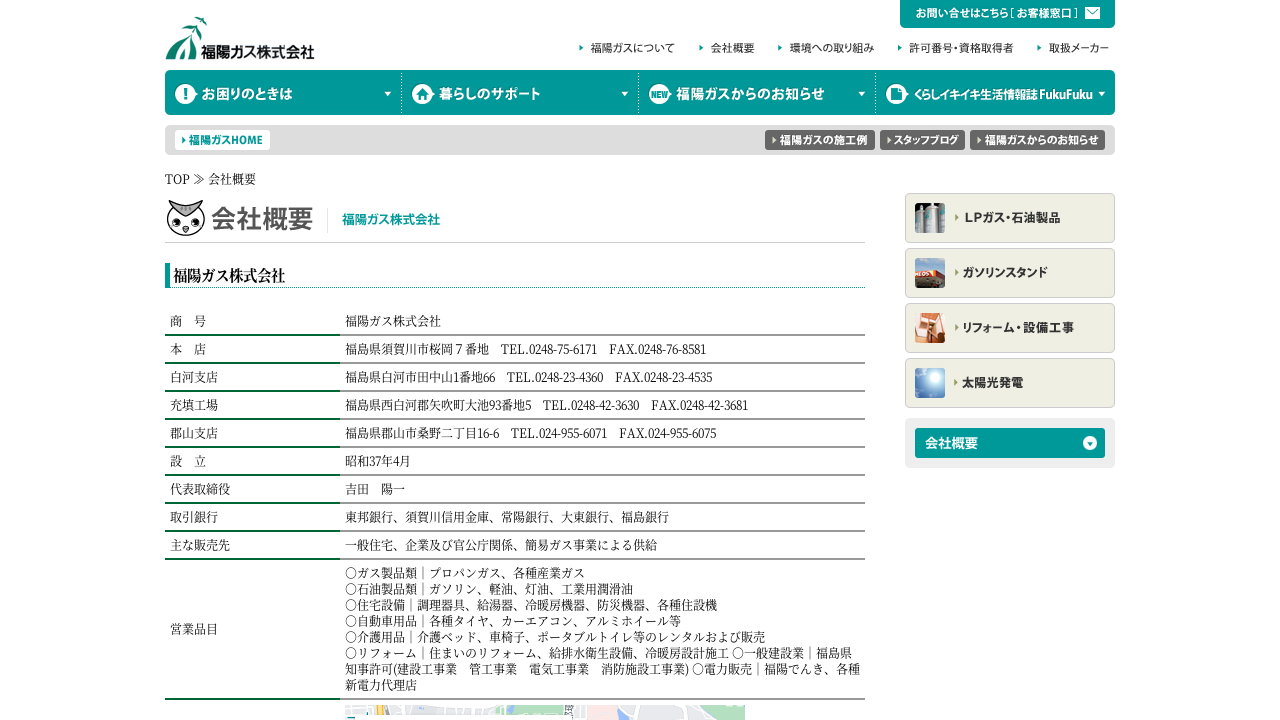This screenshot has height=720, width=1280.
Task: Open the 太陽光発電 sidebar banner
Action: (x=1010, y=383)
